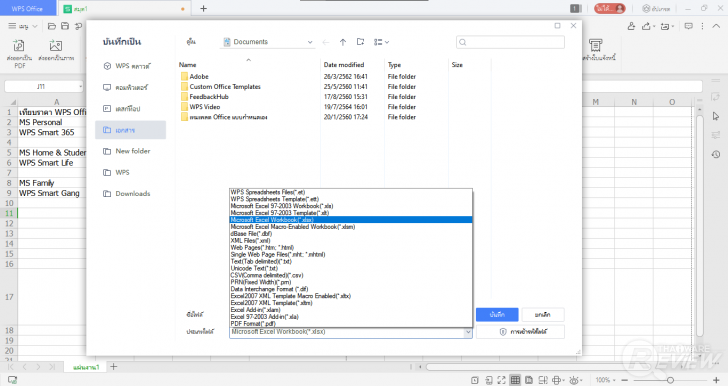
Task: Choose Microsoft Excel 97-2003 Workbook(*.xls)
Action: coord(351,206)
